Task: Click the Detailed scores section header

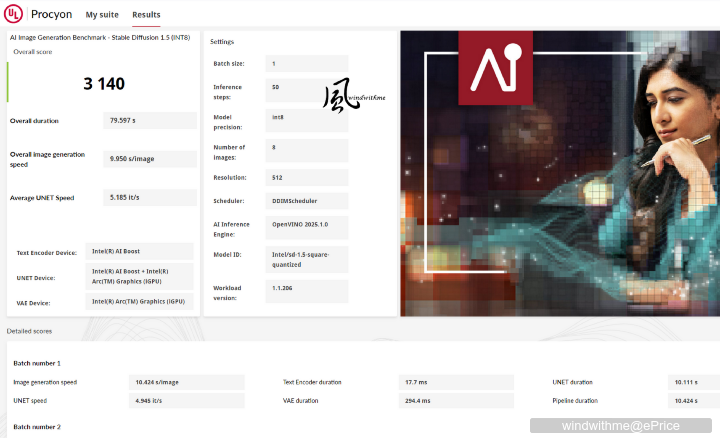Action: pos(30,331)
